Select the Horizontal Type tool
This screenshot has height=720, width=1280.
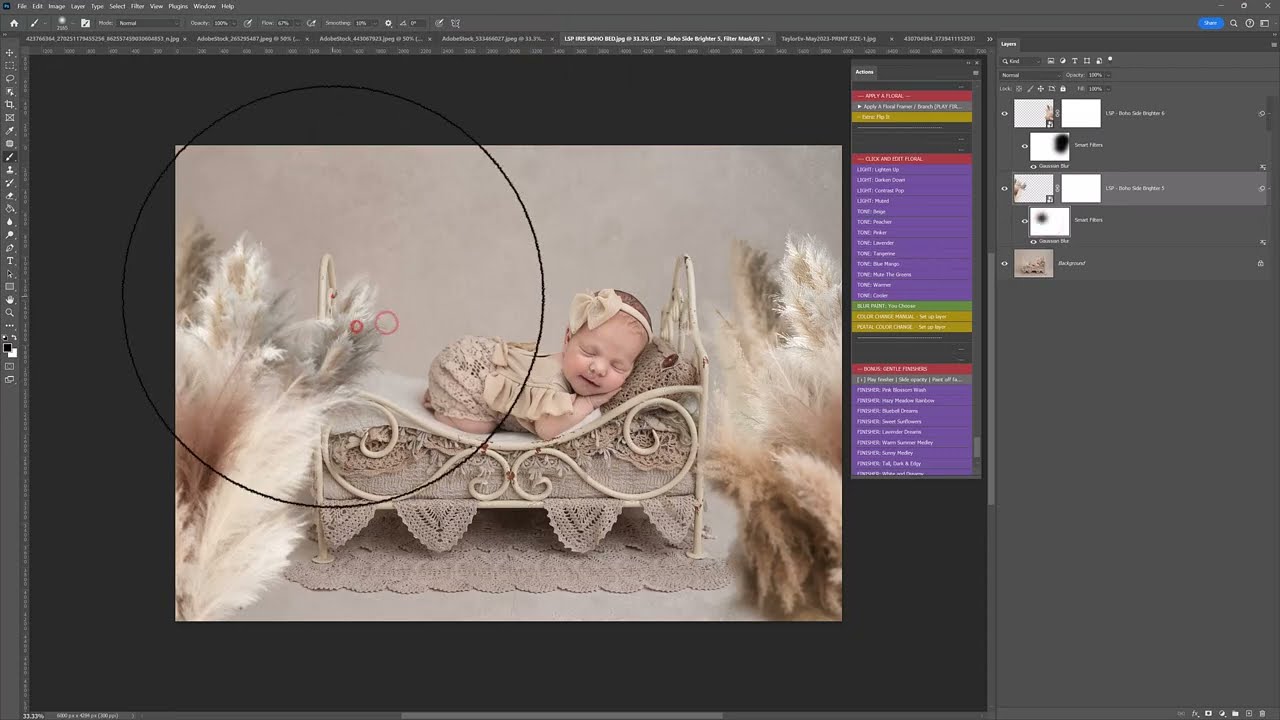tap(10, 261)
